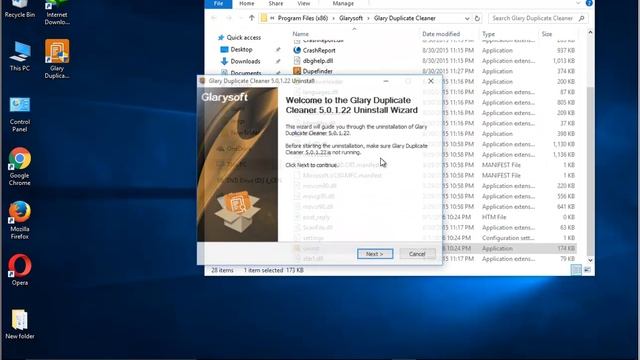Refresh the Explorer folder view
The width and height of the screenshot is (640, 360).
click(477, 18)
